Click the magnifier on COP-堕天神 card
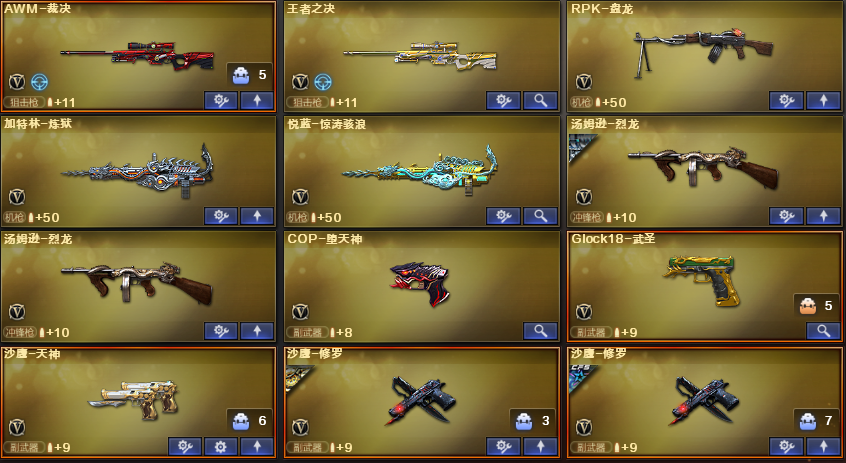 point(540,331)
